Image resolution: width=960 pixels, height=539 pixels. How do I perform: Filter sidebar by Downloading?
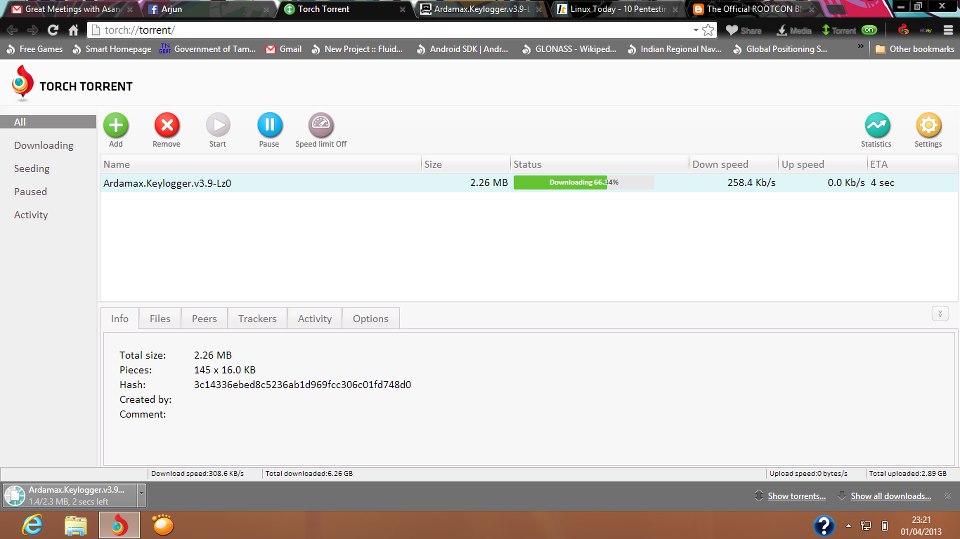pos(43,145)
